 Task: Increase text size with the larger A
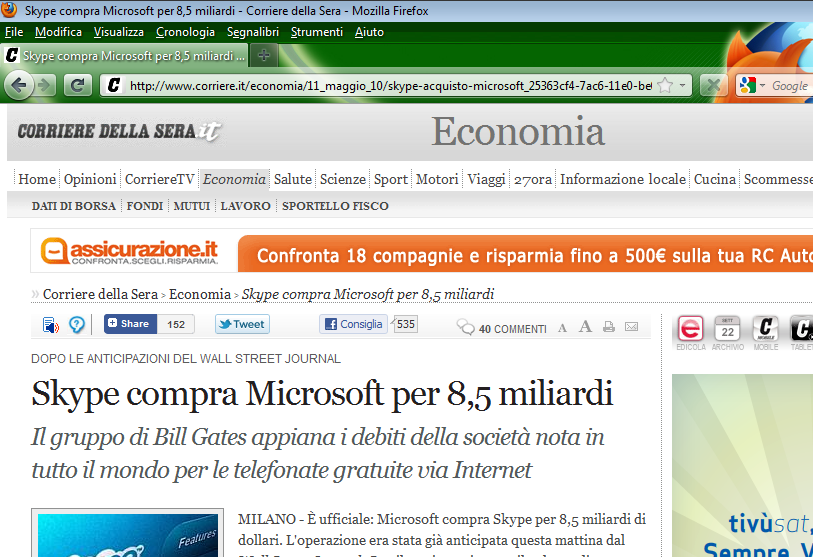(585, 326)
